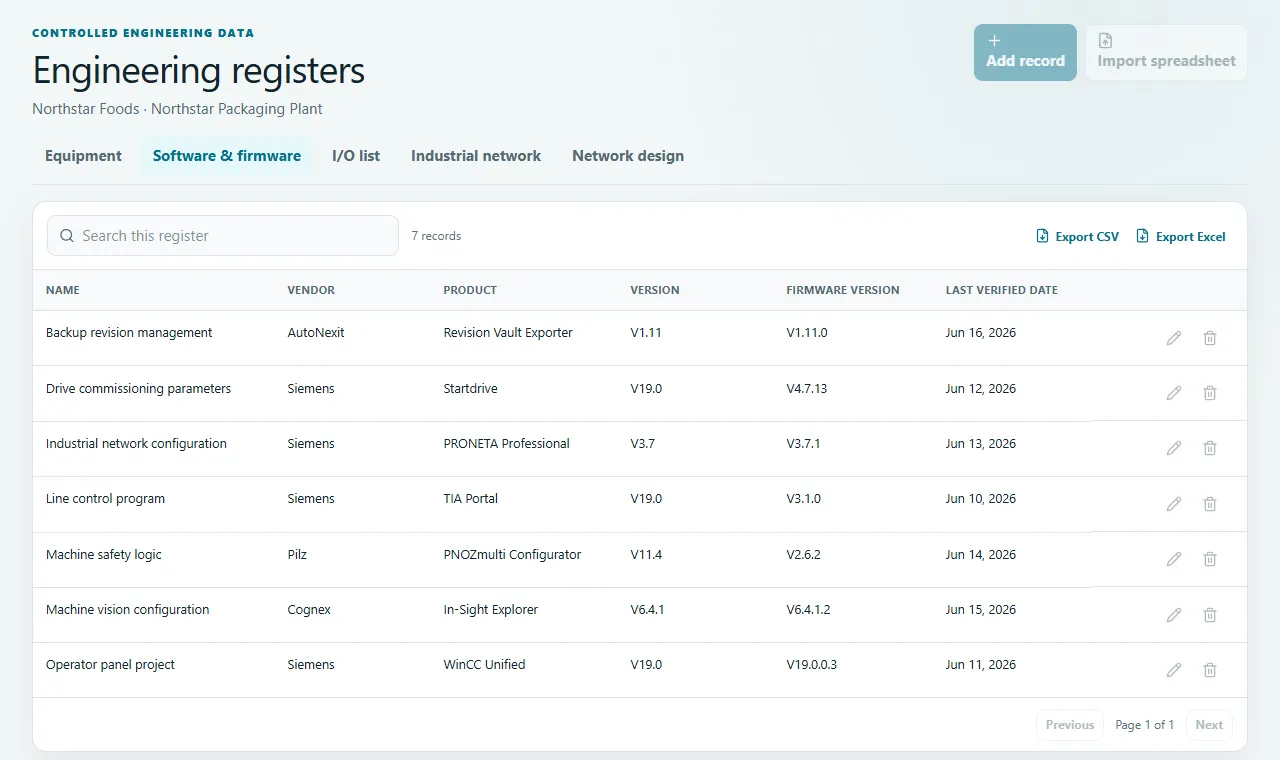The height and width of the screenshot is (760, 1280).
Task: Edit the Drive commissioning parameters row
Action: [1174, 393]
